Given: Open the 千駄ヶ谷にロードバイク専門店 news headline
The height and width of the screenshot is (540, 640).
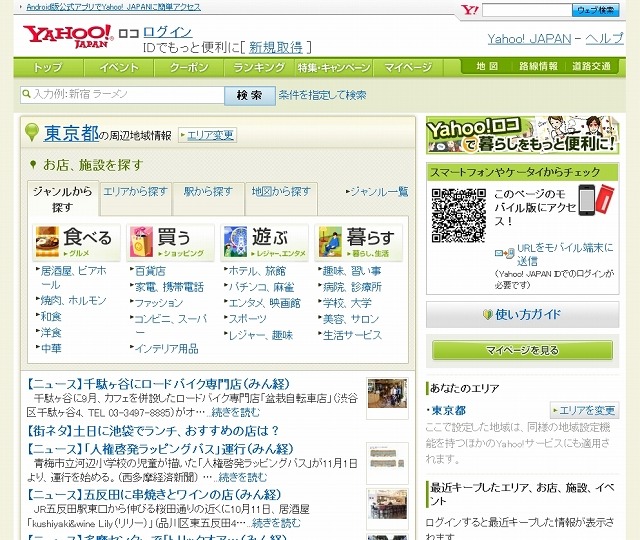Looking at the screenshot, I should (x=158, y=384).
